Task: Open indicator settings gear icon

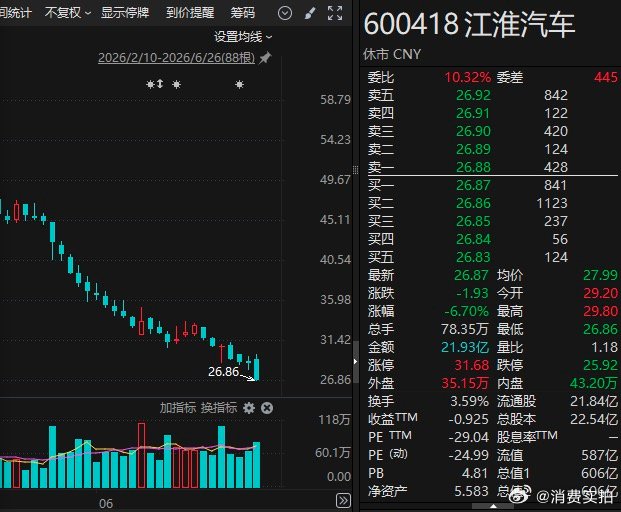Action: 249,408
